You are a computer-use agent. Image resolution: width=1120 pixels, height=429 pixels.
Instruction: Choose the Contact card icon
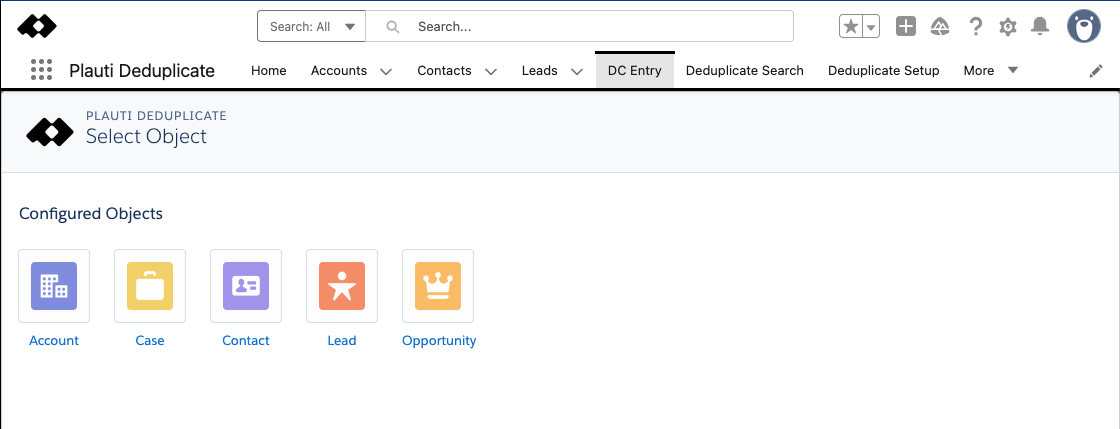point(246,286)
